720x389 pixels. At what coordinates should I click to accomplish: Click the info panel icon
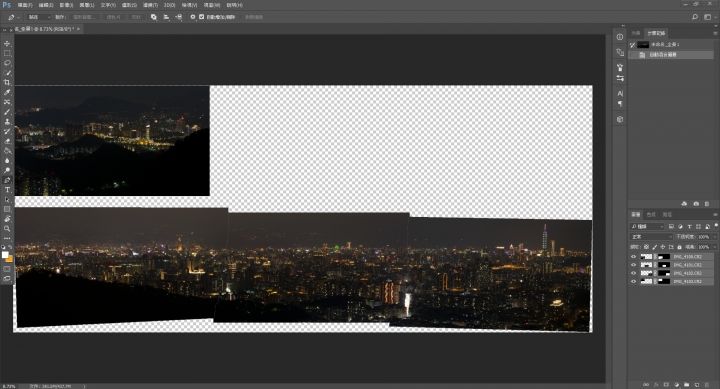[620, 37]
